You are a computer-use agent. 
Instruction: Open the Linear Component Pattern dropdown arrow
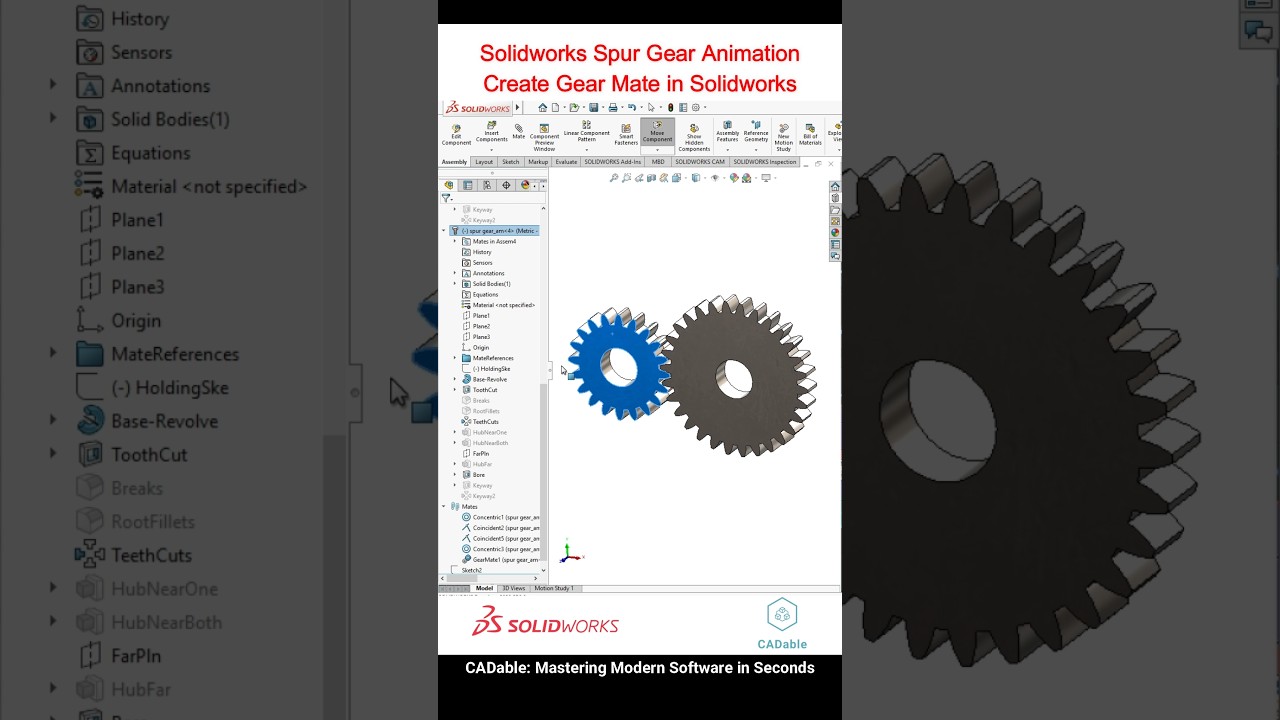pyautogui.click(x=586, y=150)
